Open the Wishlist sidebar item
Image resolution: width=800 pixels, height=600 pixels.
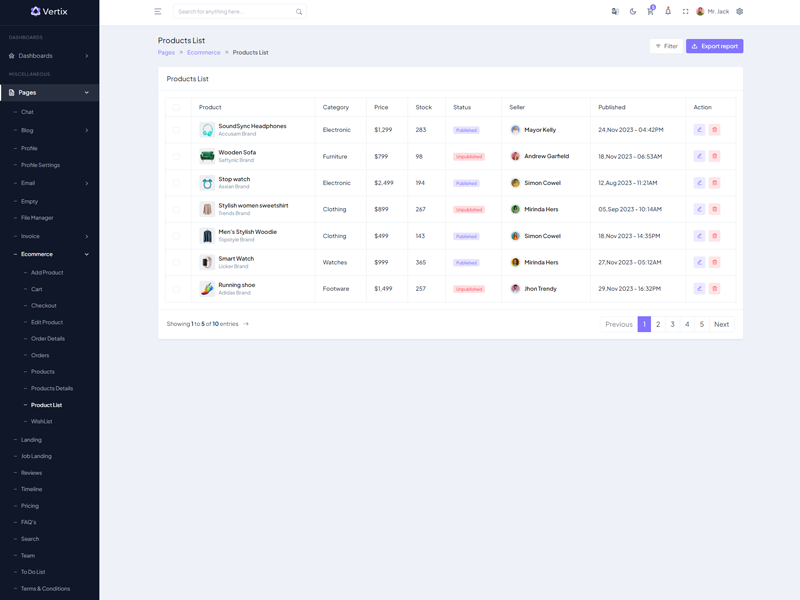tap(42, 422)
